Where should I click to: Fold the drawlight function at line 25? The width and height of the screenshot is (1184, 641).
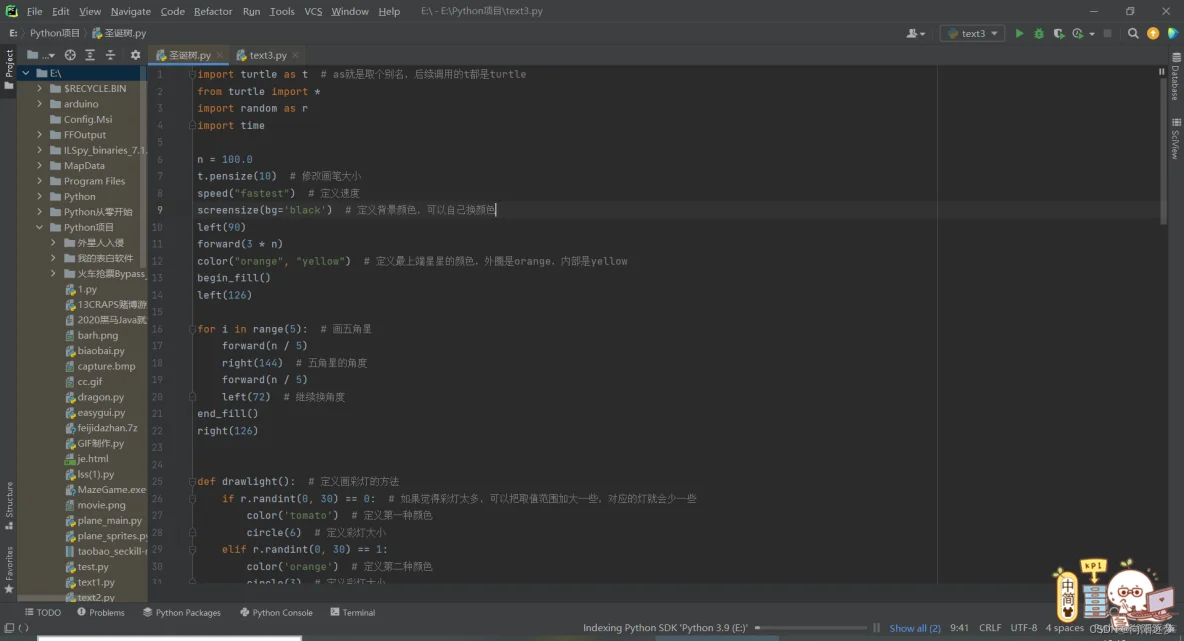(x=192, y=482)
